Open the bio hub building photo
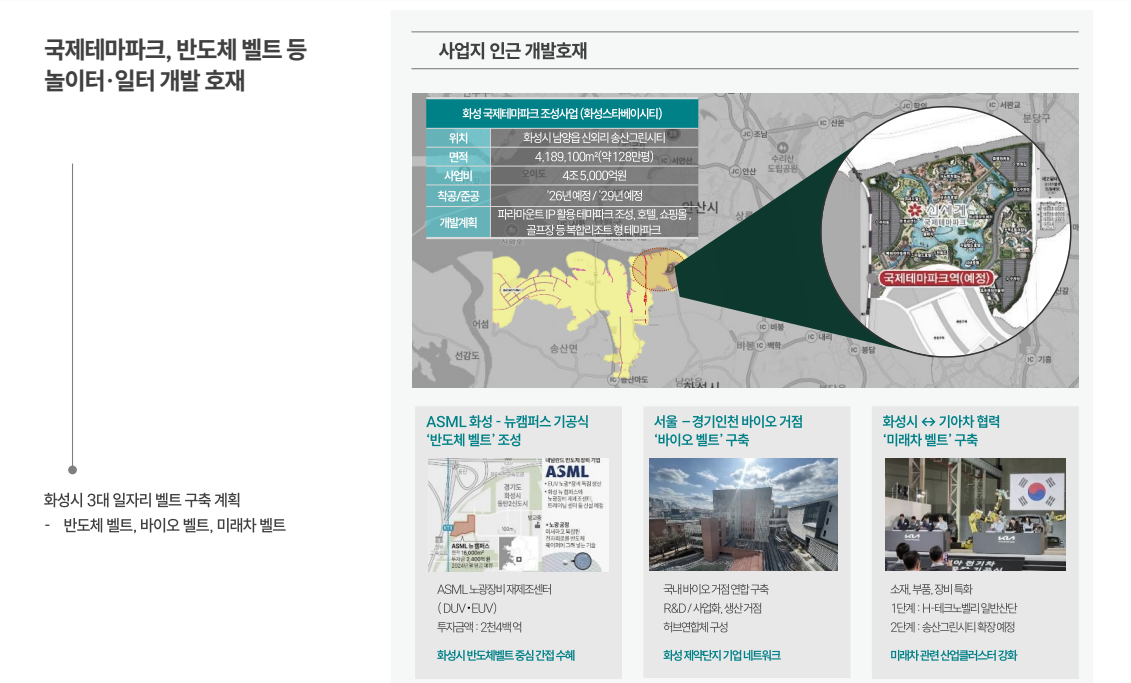1131x683 pixels. click(x=743, y=514)
